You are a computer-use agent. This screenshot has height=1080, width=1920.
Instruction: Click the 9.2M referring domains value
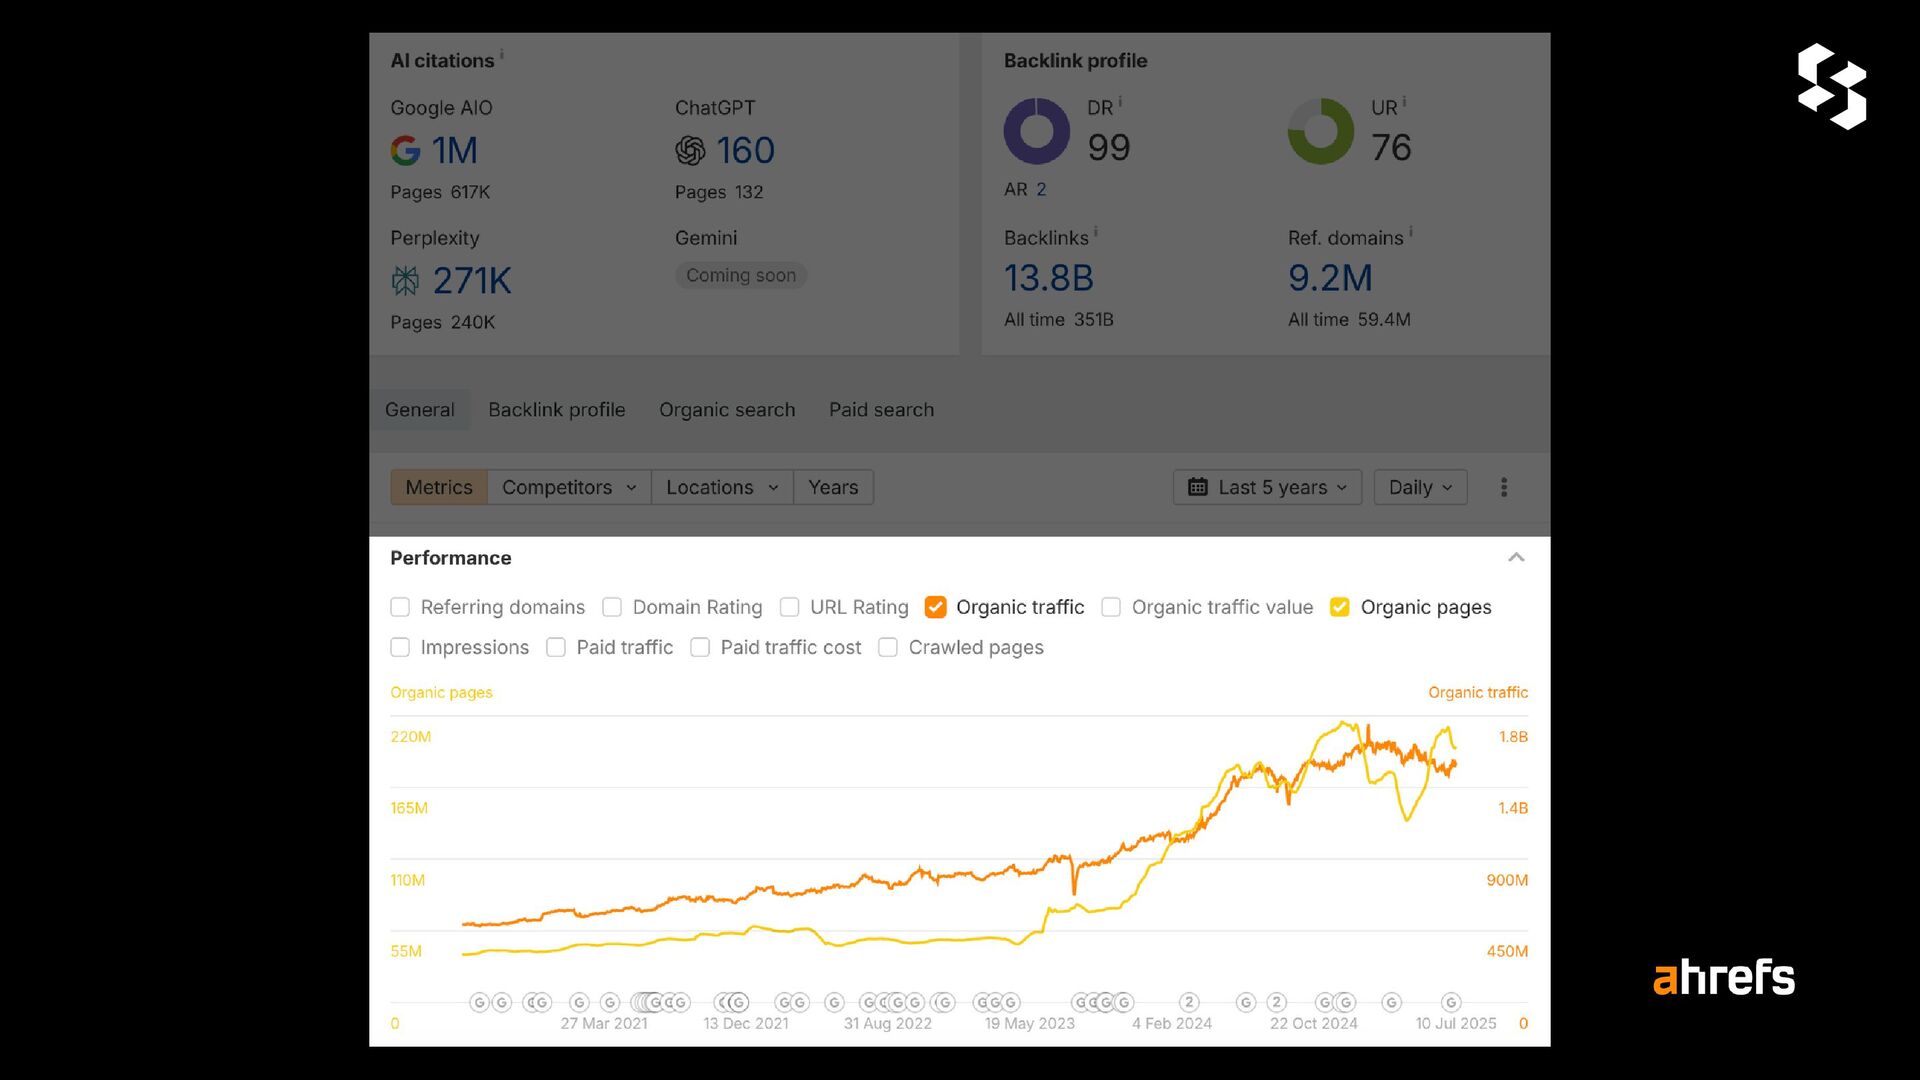1330,278
